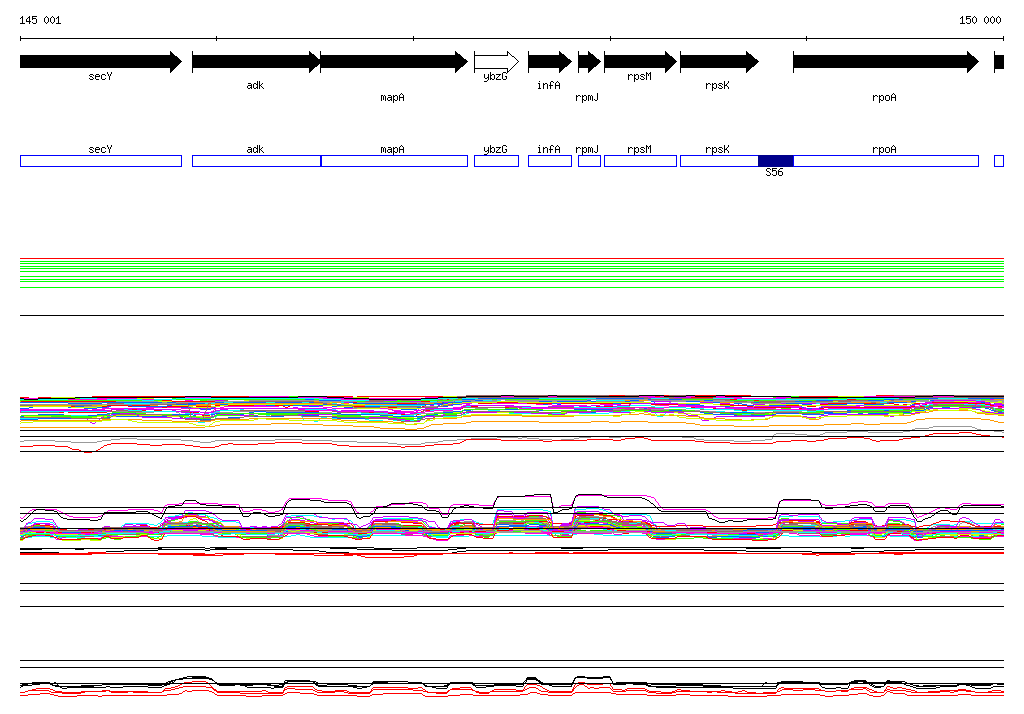The height and width of the screenshot is (714, 1024).
Task: Click the infA blue outlined box
Action: coord(550,161)
